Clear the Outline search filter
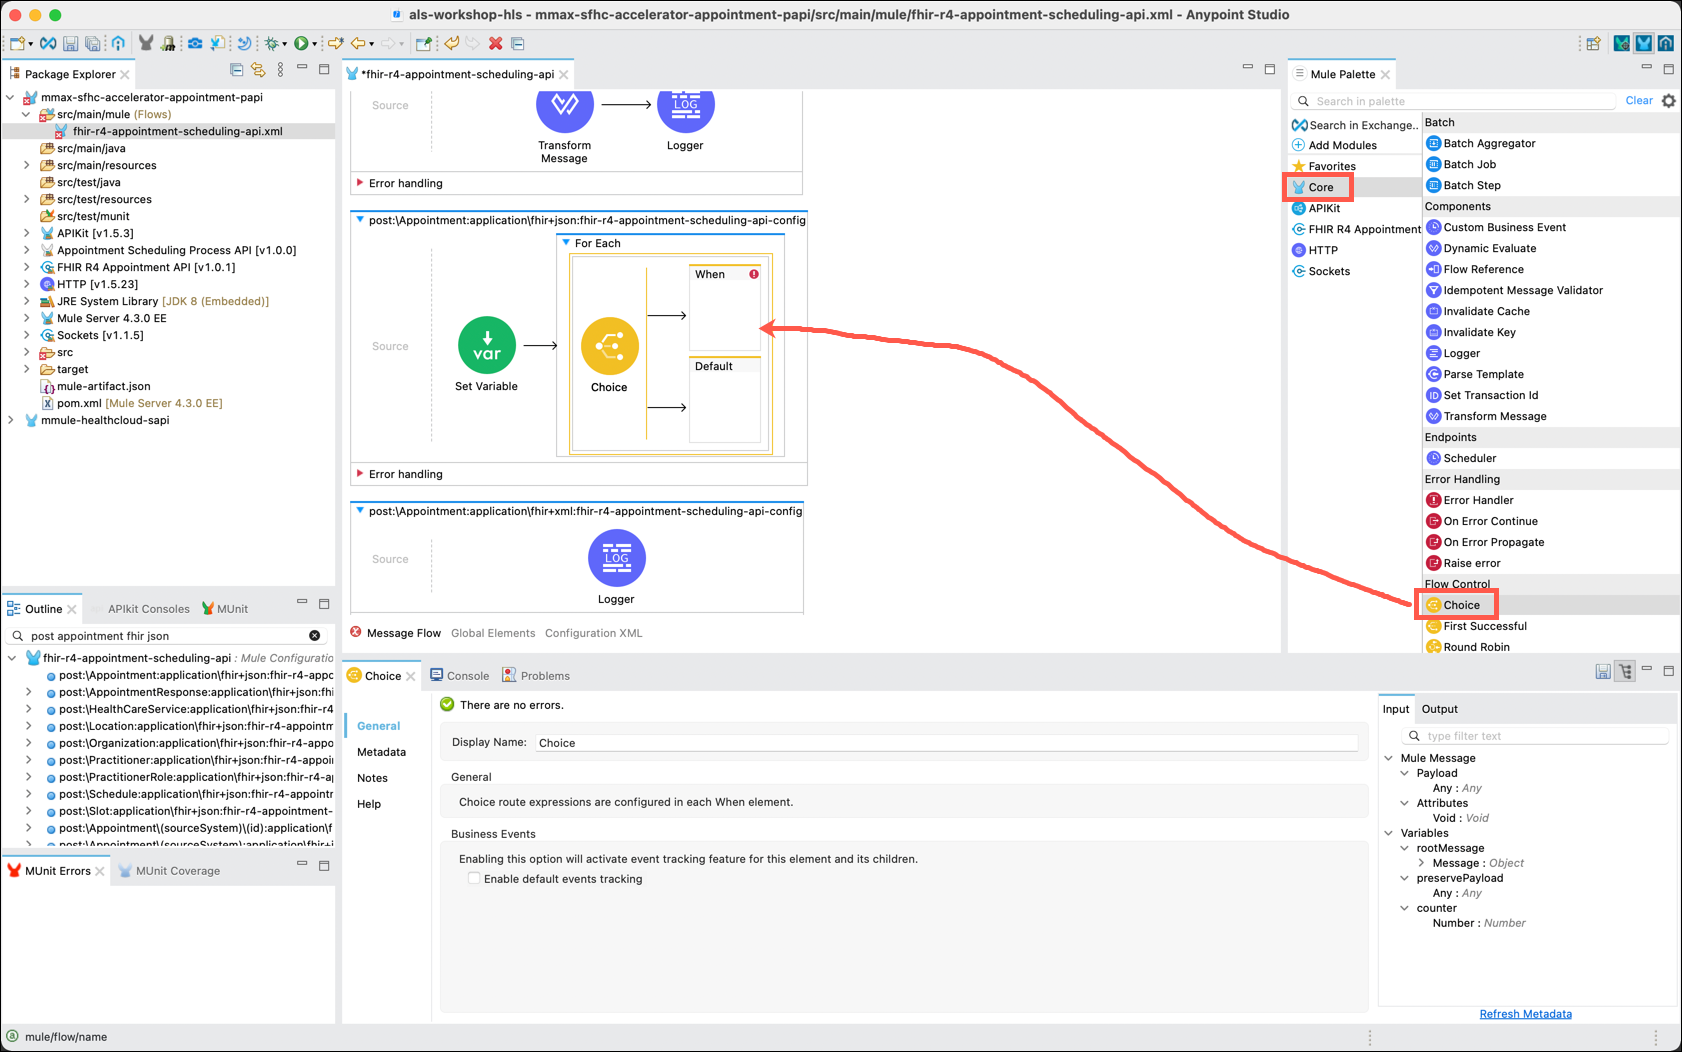This screenshot has width=1682, height=1052. [x=315, y=636]
